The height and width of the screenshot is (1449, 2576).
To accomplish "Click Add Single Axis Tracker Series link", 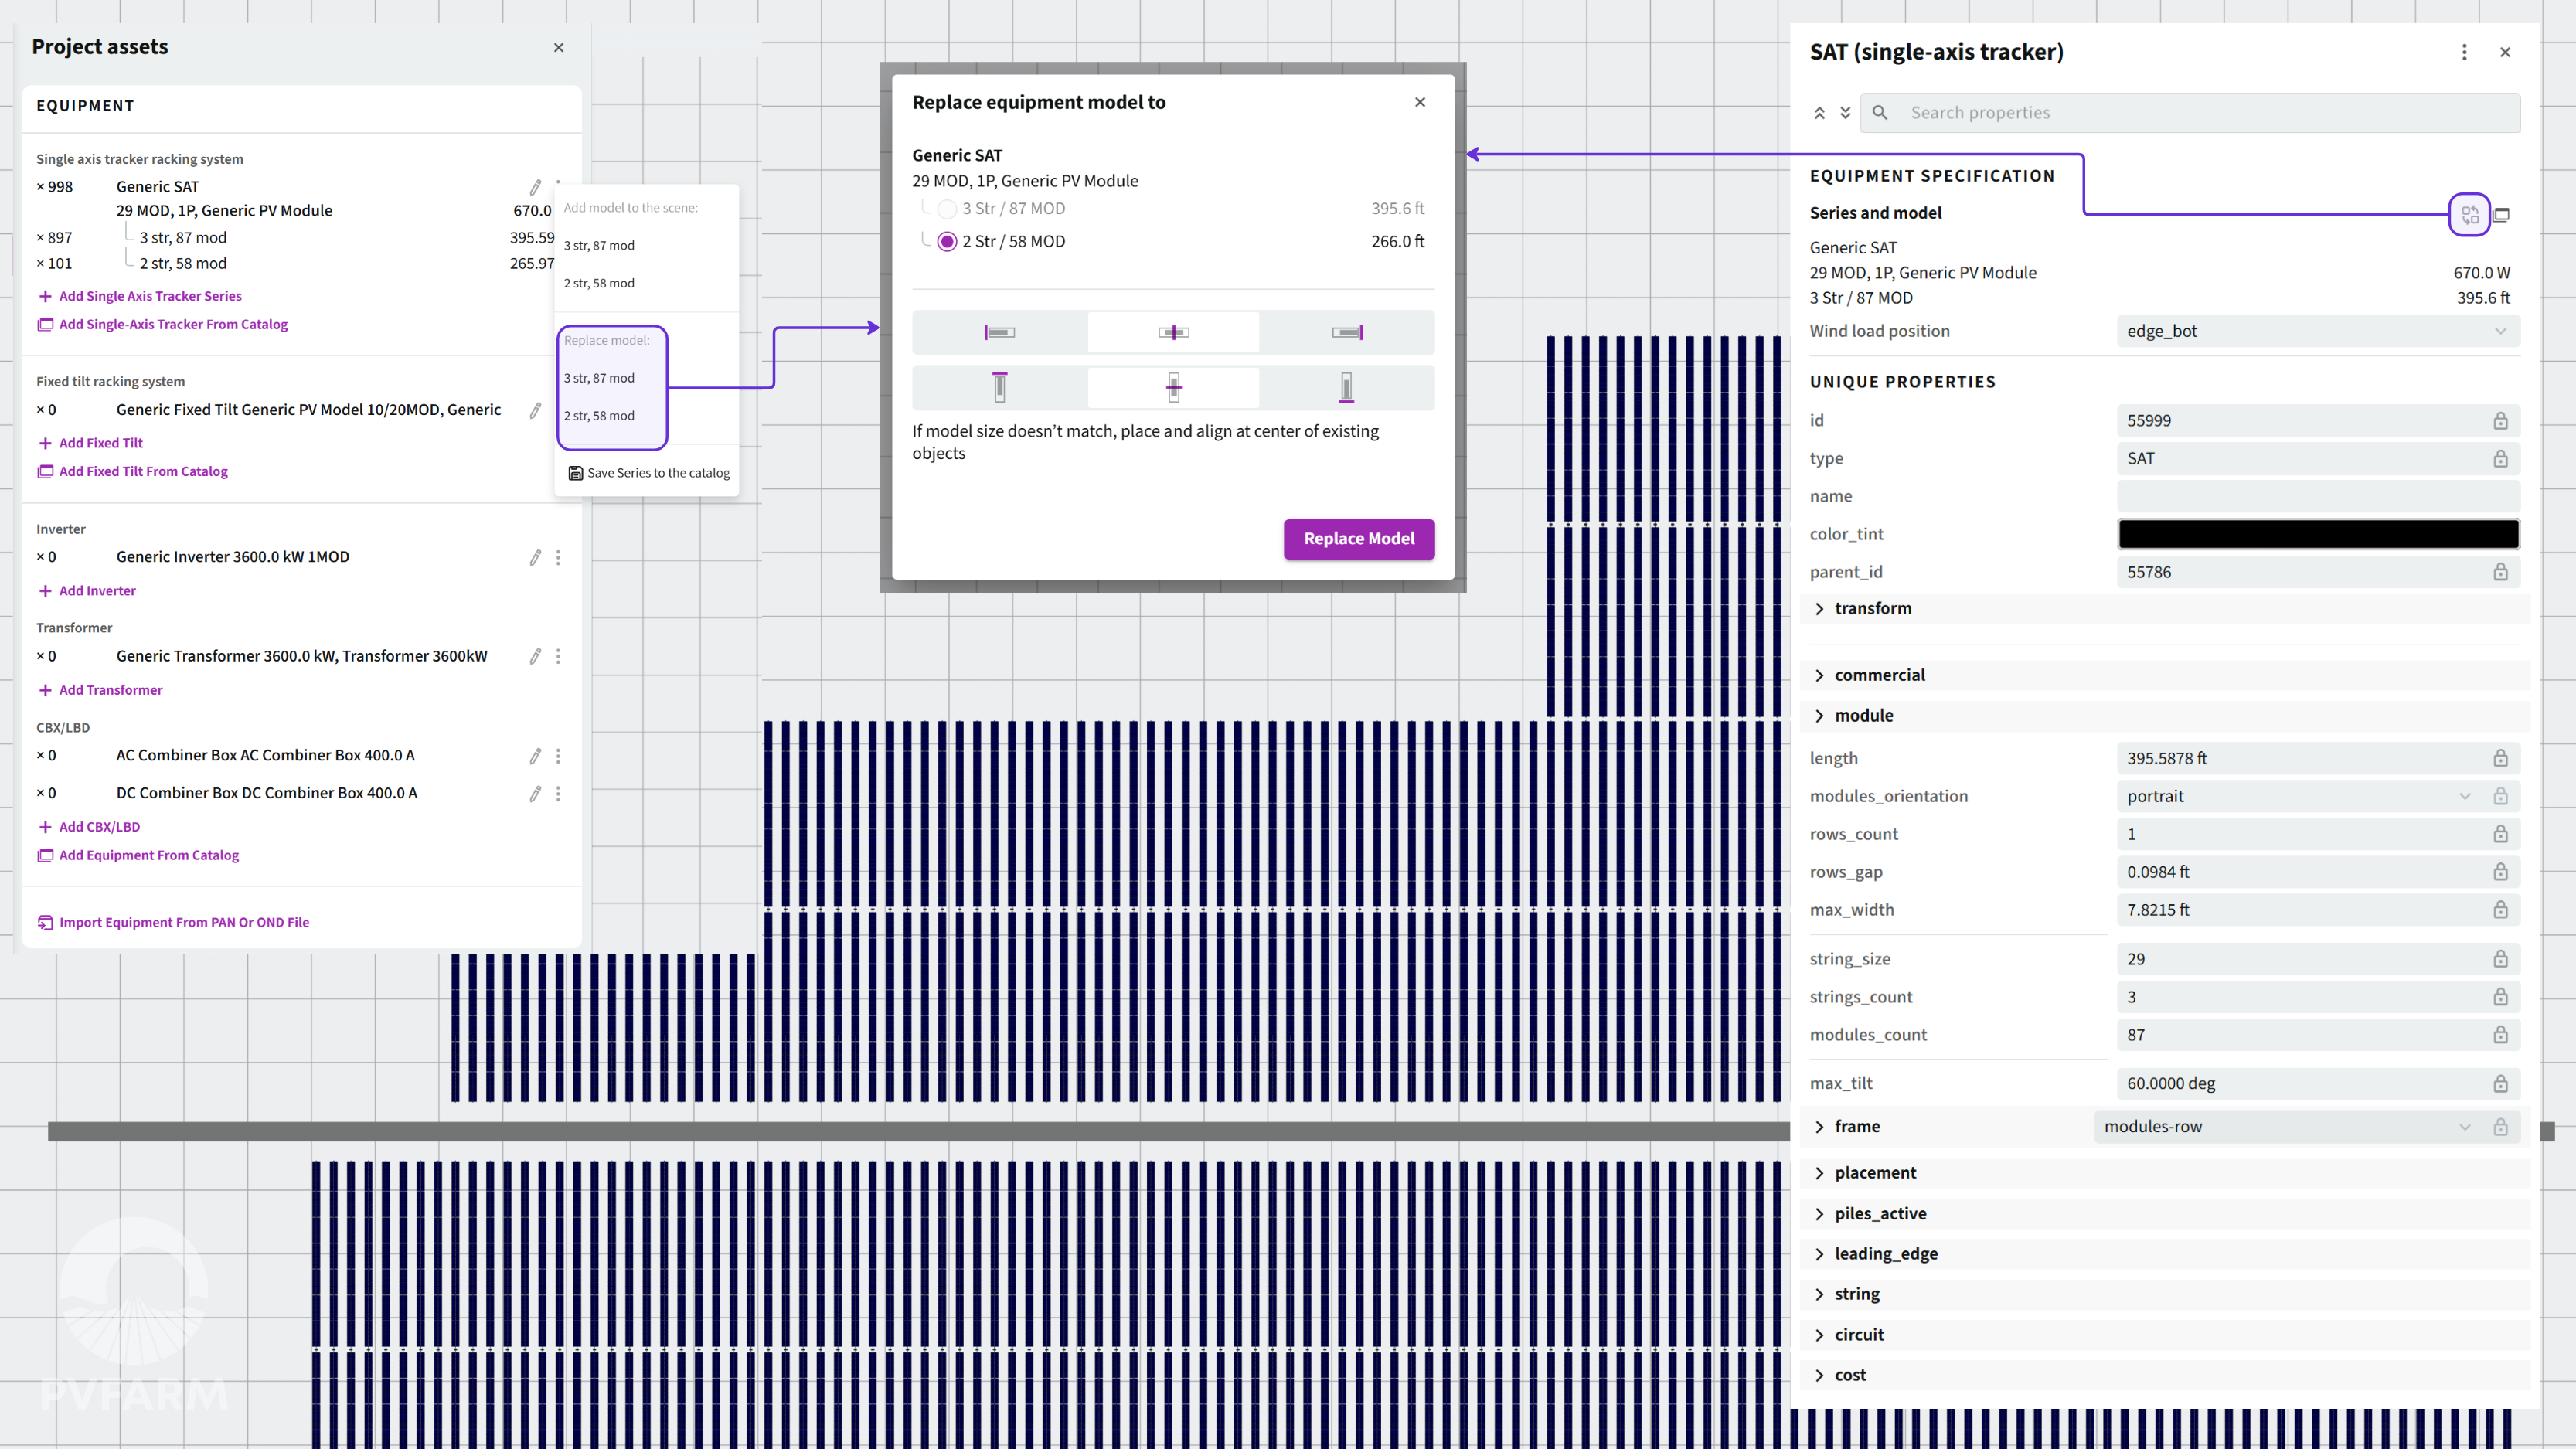I will tap(150, 296).
